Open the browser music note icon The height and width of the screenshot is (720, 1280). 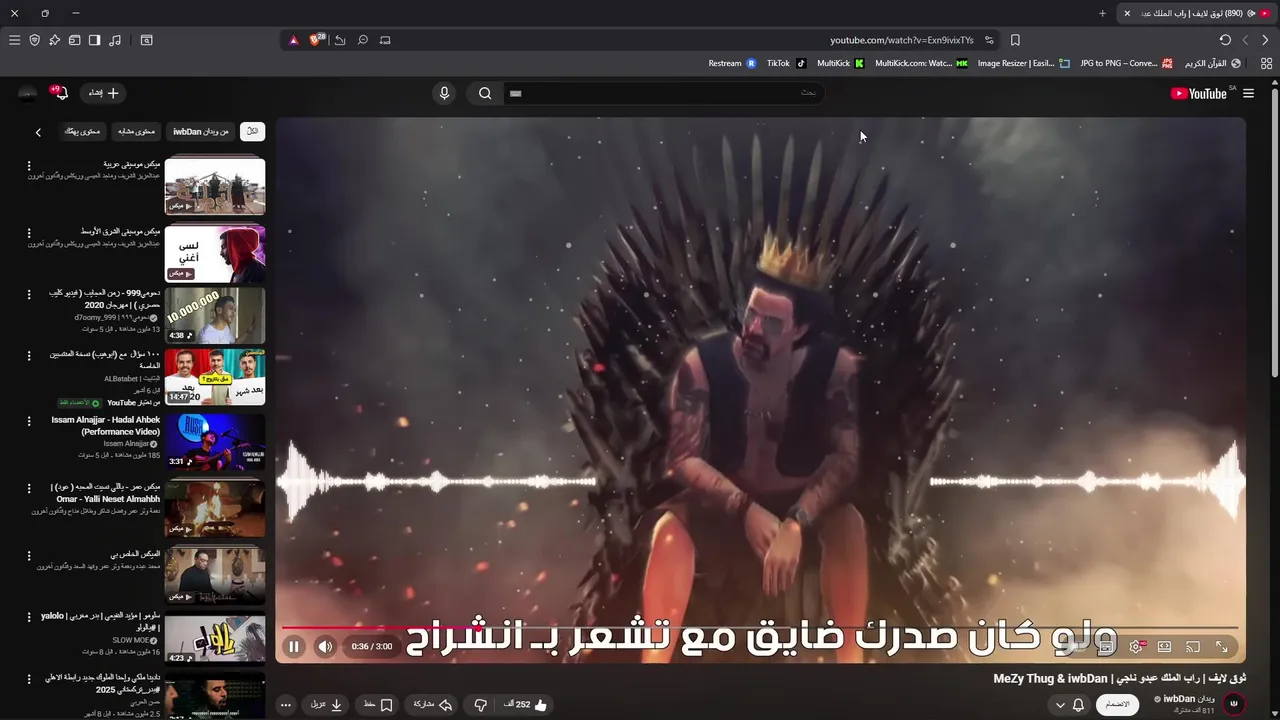(x=115, y=40)
